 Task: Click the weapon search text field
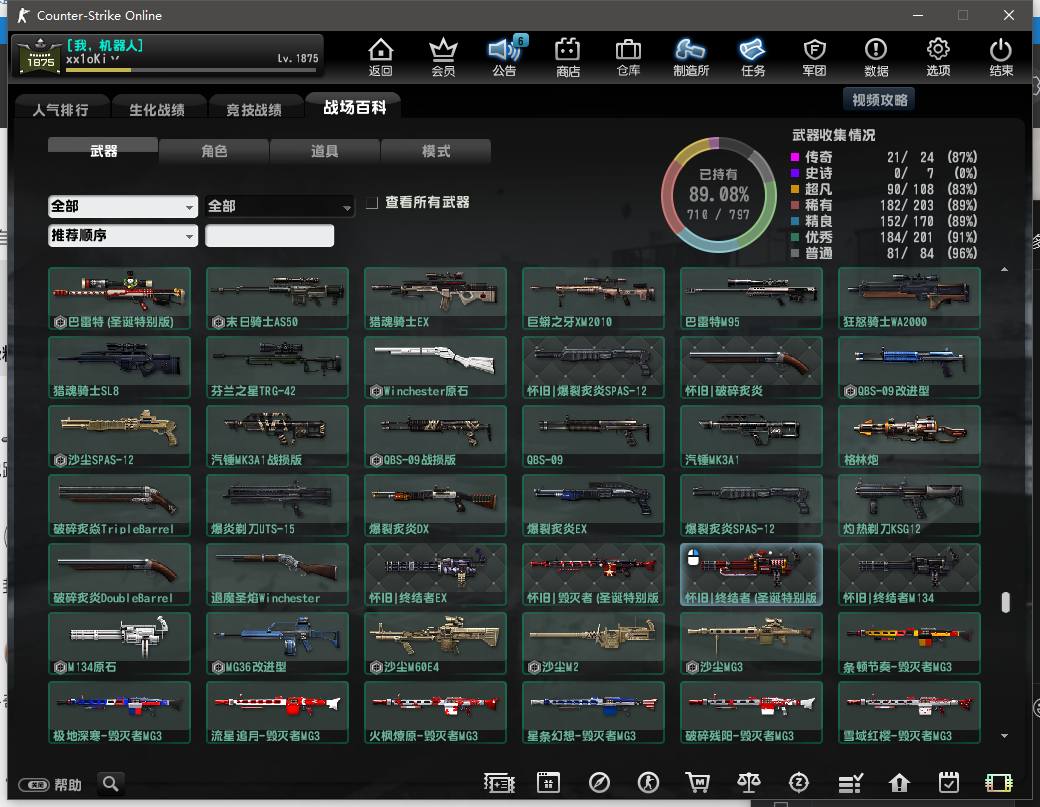pyautogui.click(x=269, y=235)
